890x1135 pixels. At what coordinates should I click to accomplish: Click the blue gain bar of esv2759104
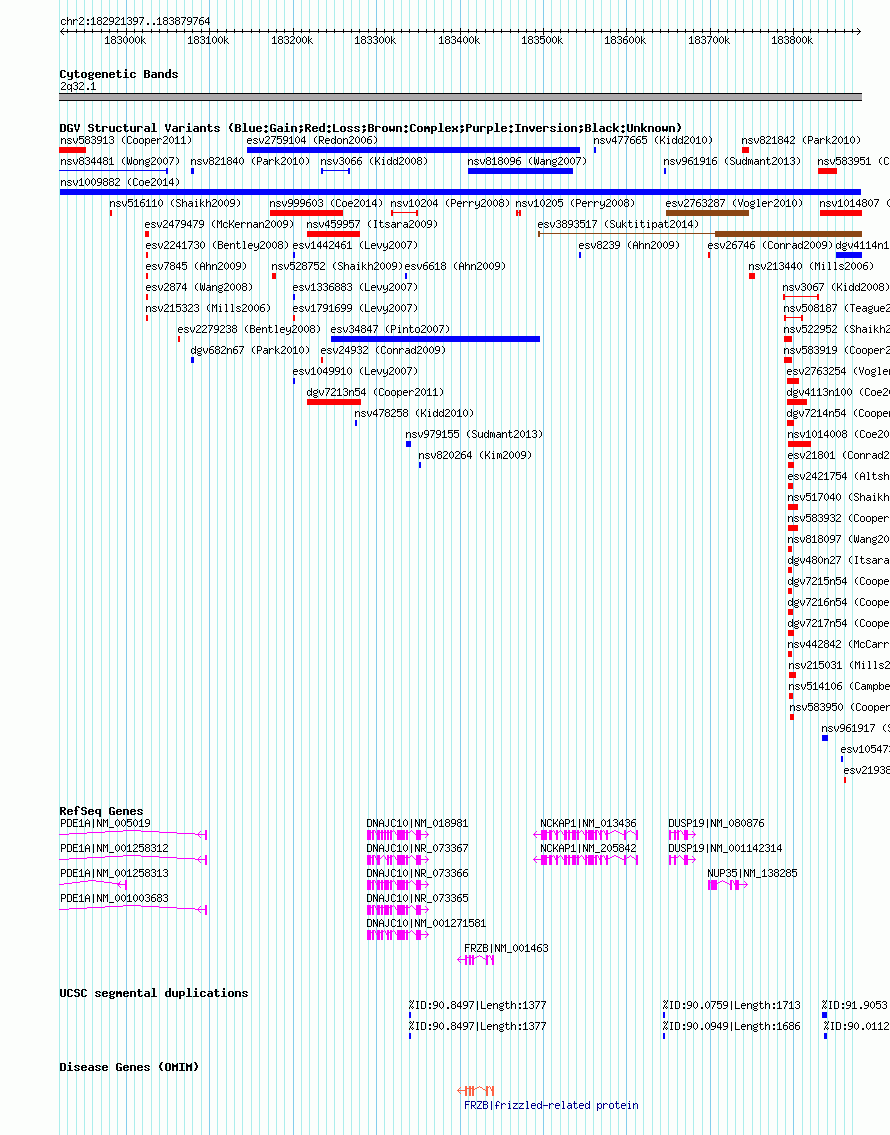pyautogui.click(x=413, y=151)
